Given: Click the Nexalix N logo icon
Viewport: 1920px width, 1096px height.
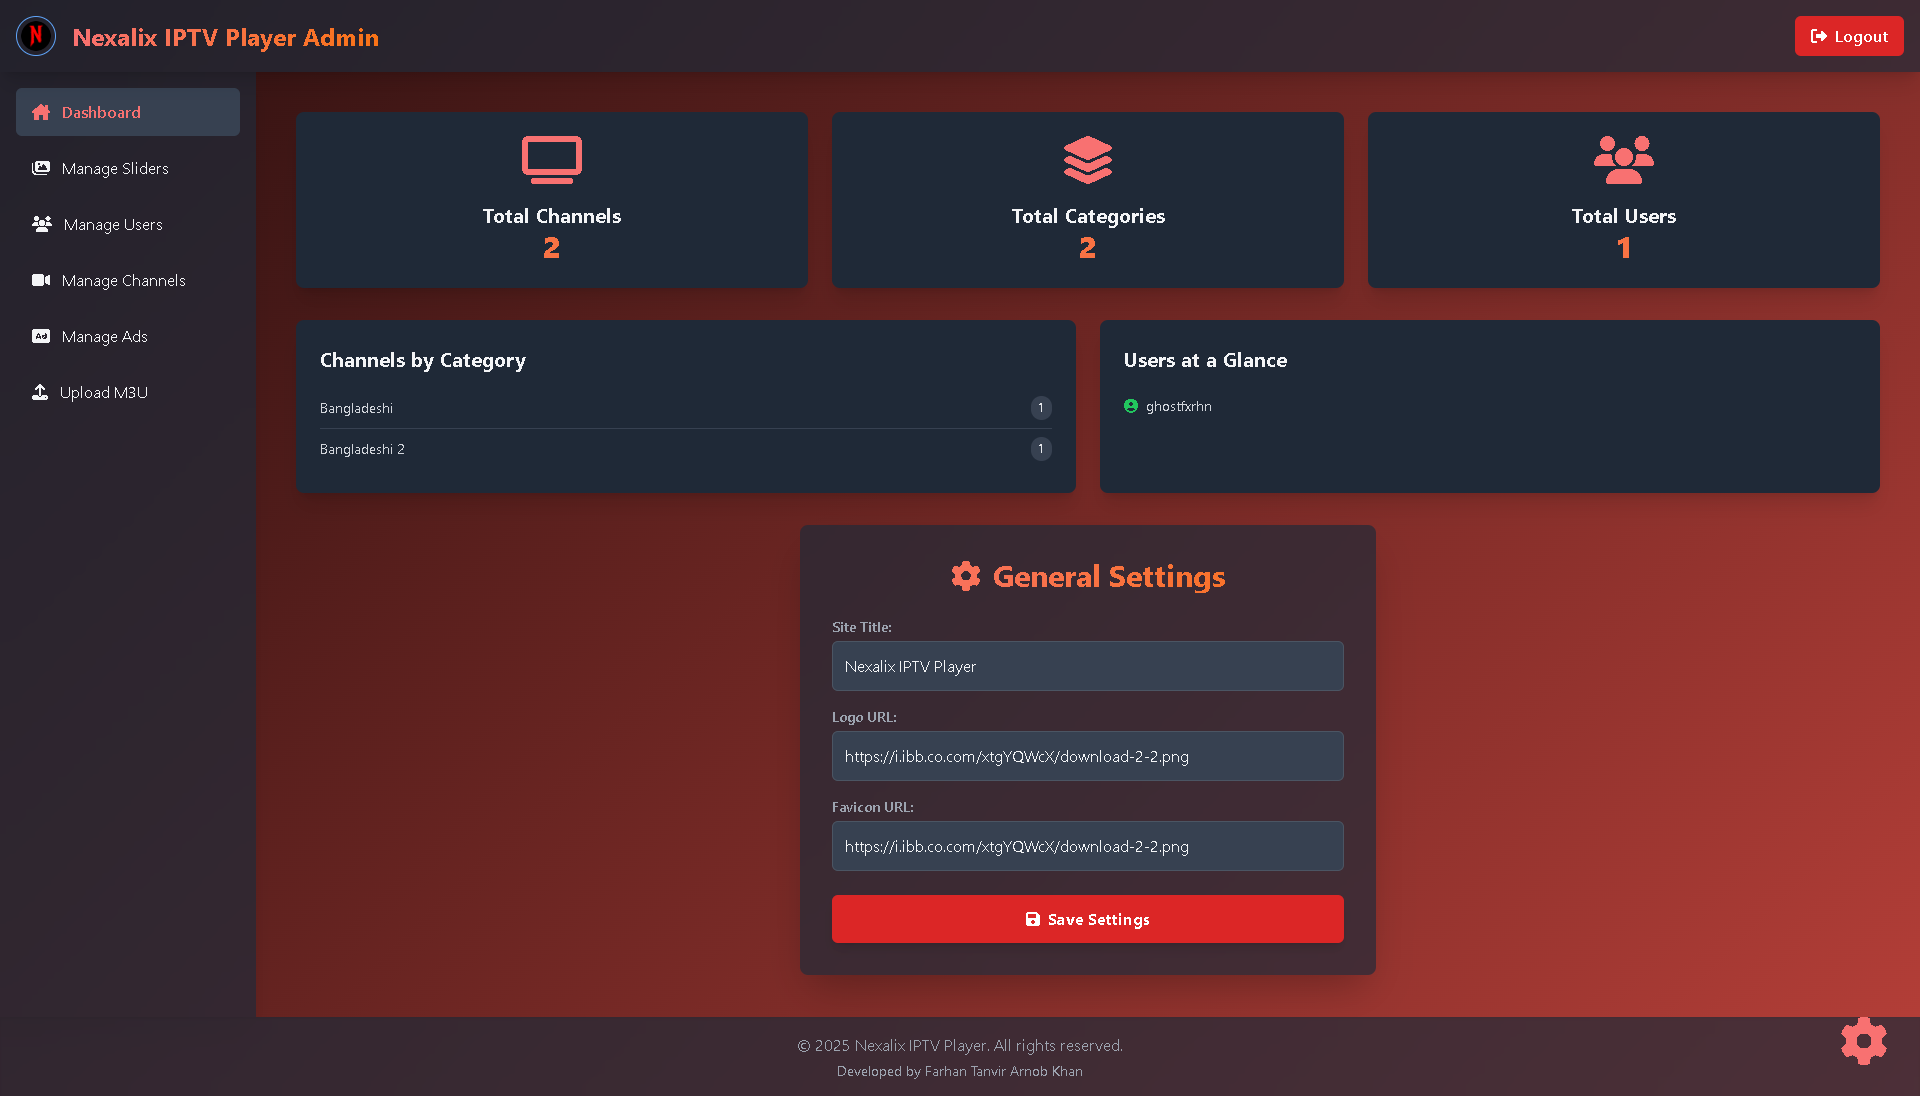Looking at the screenshot, I should tap(36, 36).
